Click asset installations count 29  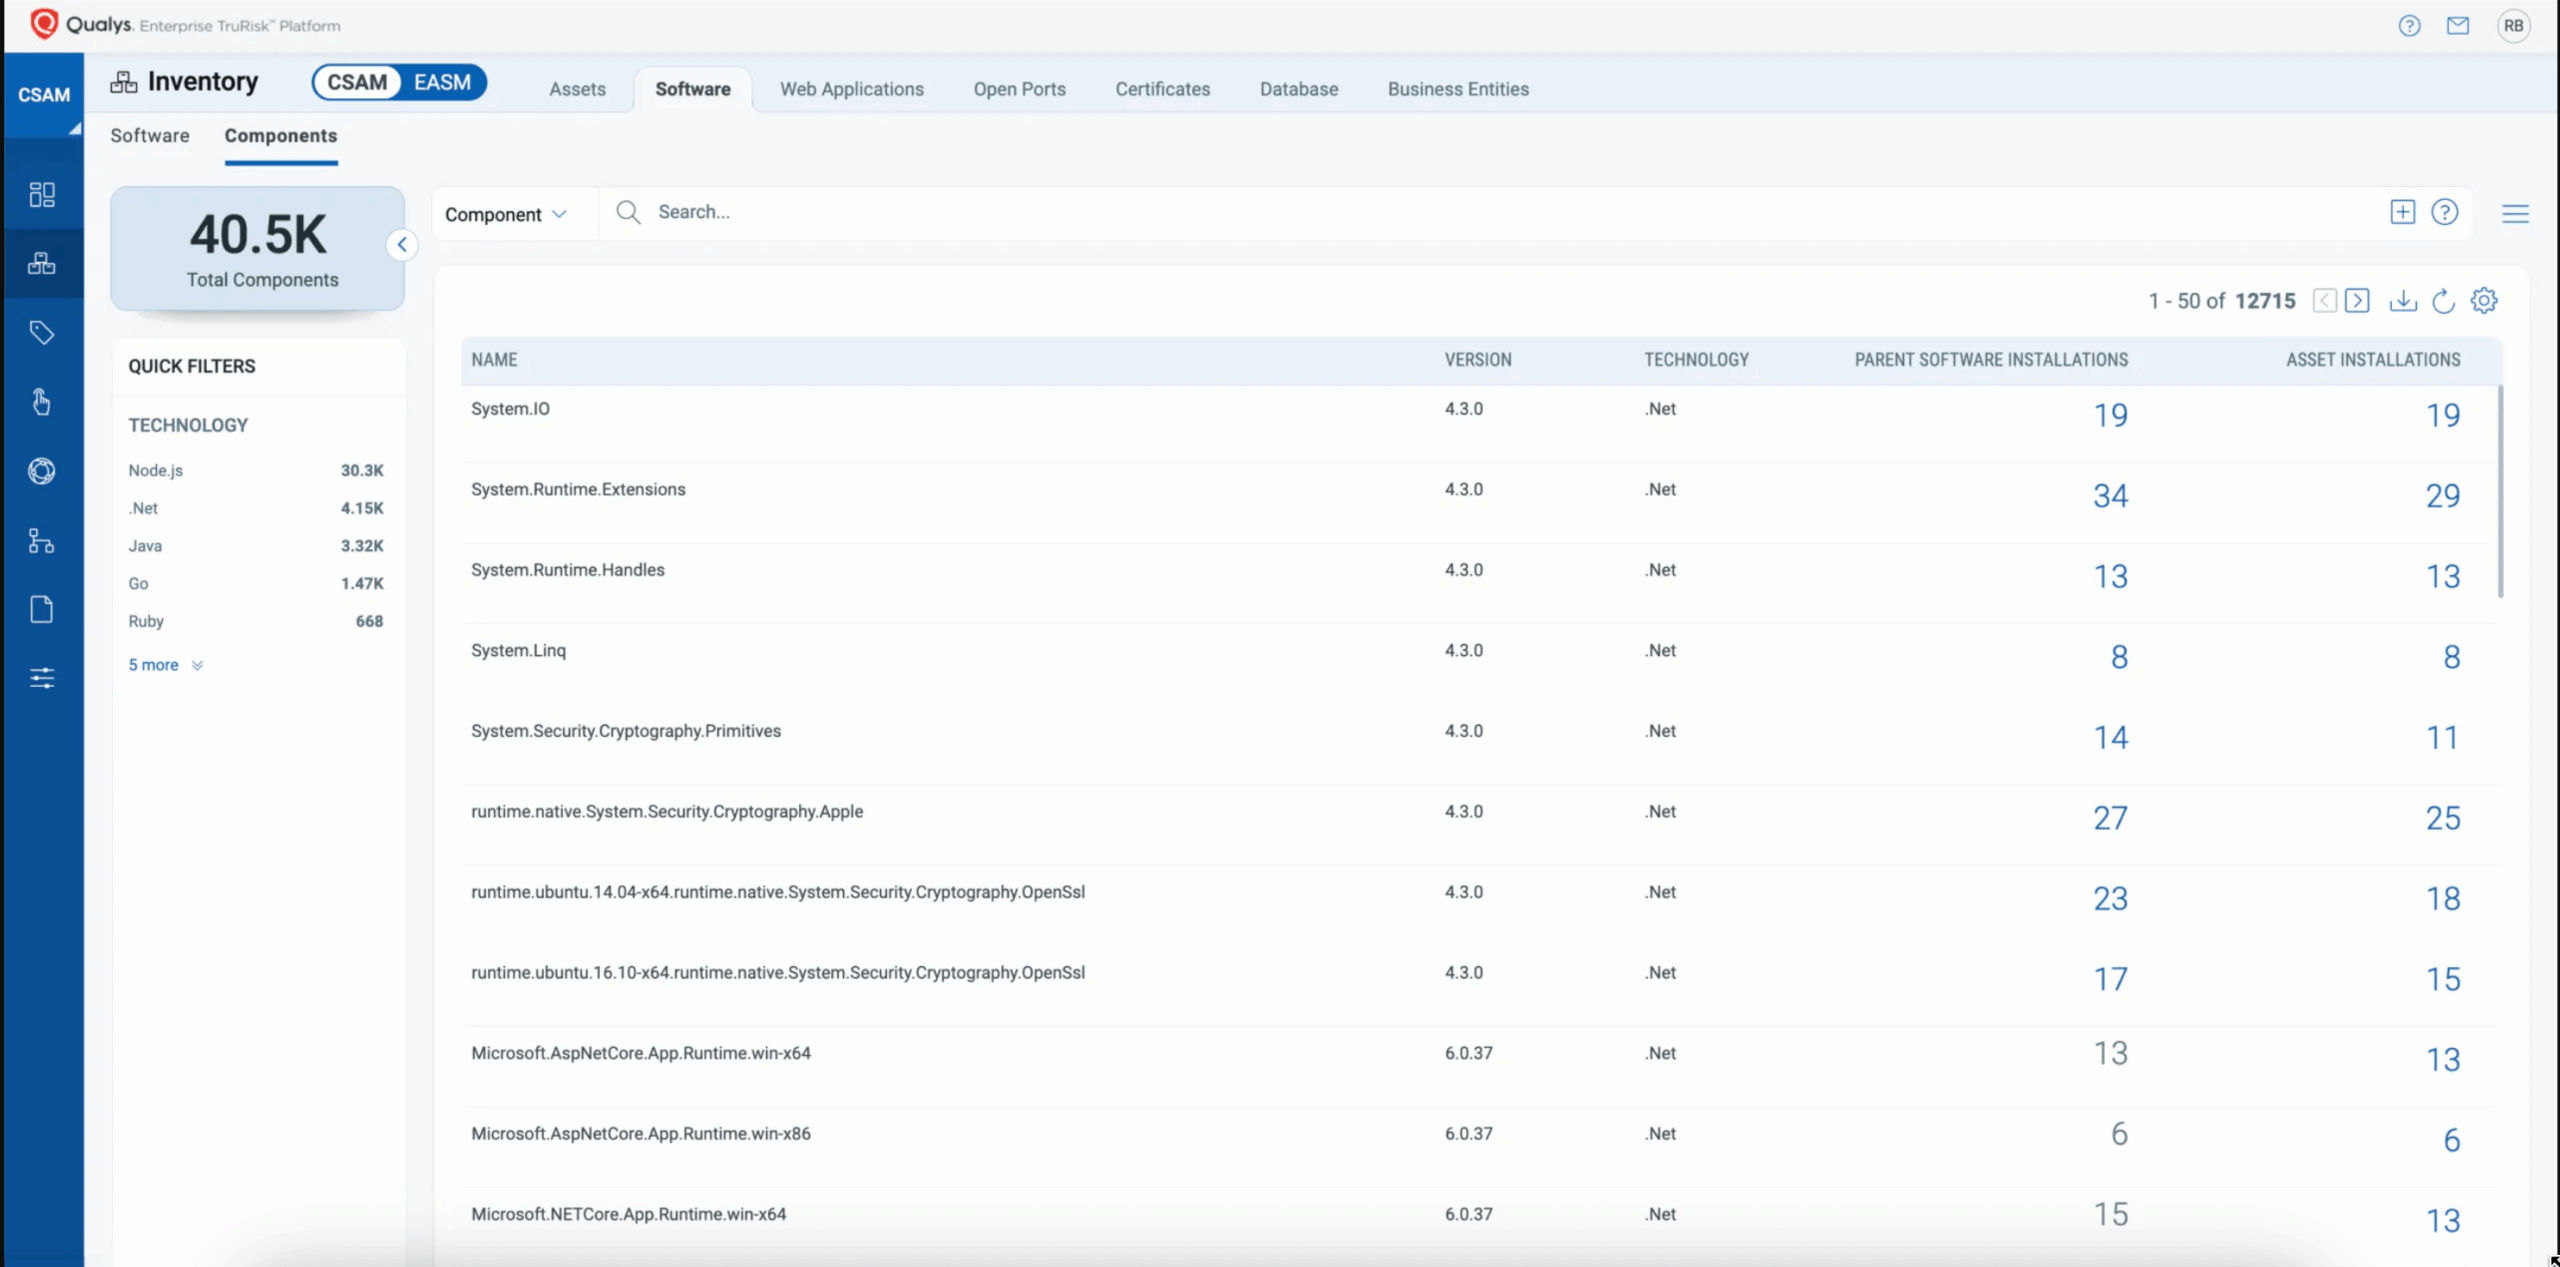[x=2442, y=496]
